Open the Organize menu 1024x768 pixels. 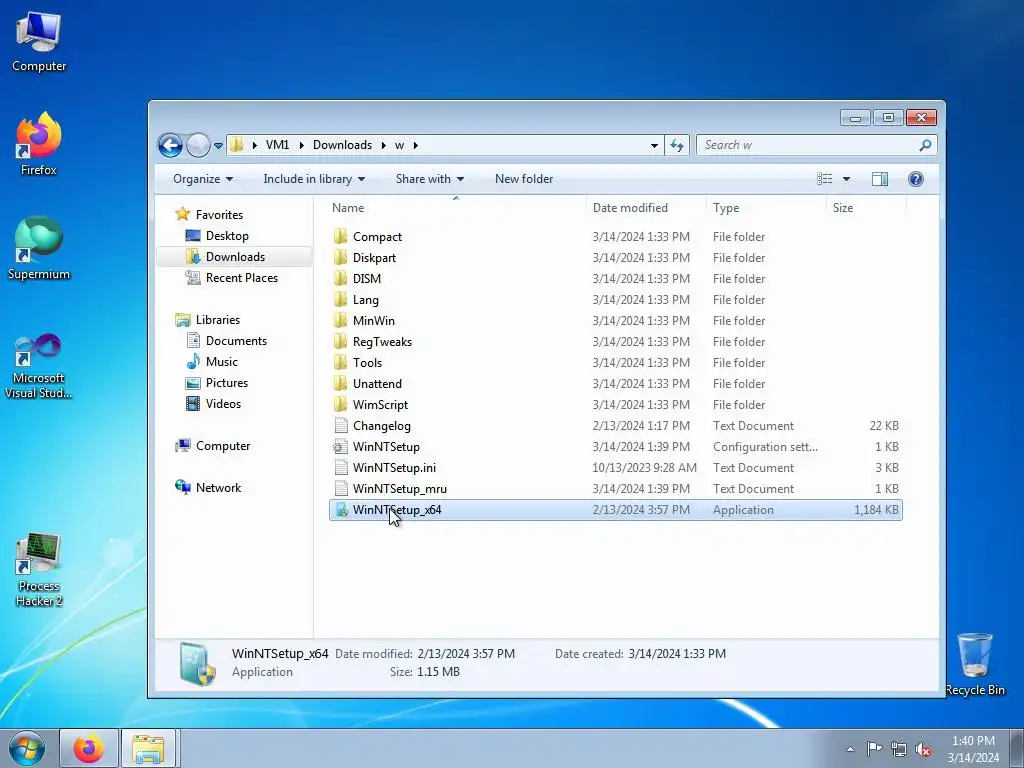(x=202, y=179)
